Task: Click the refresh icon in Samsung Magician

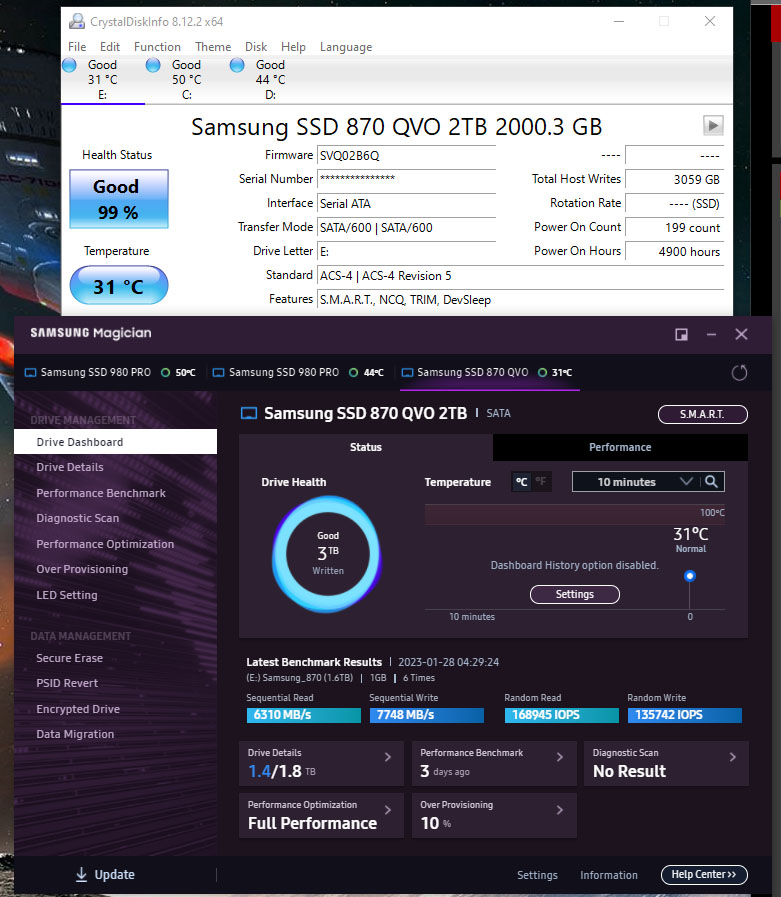Action: click(739, 373)
